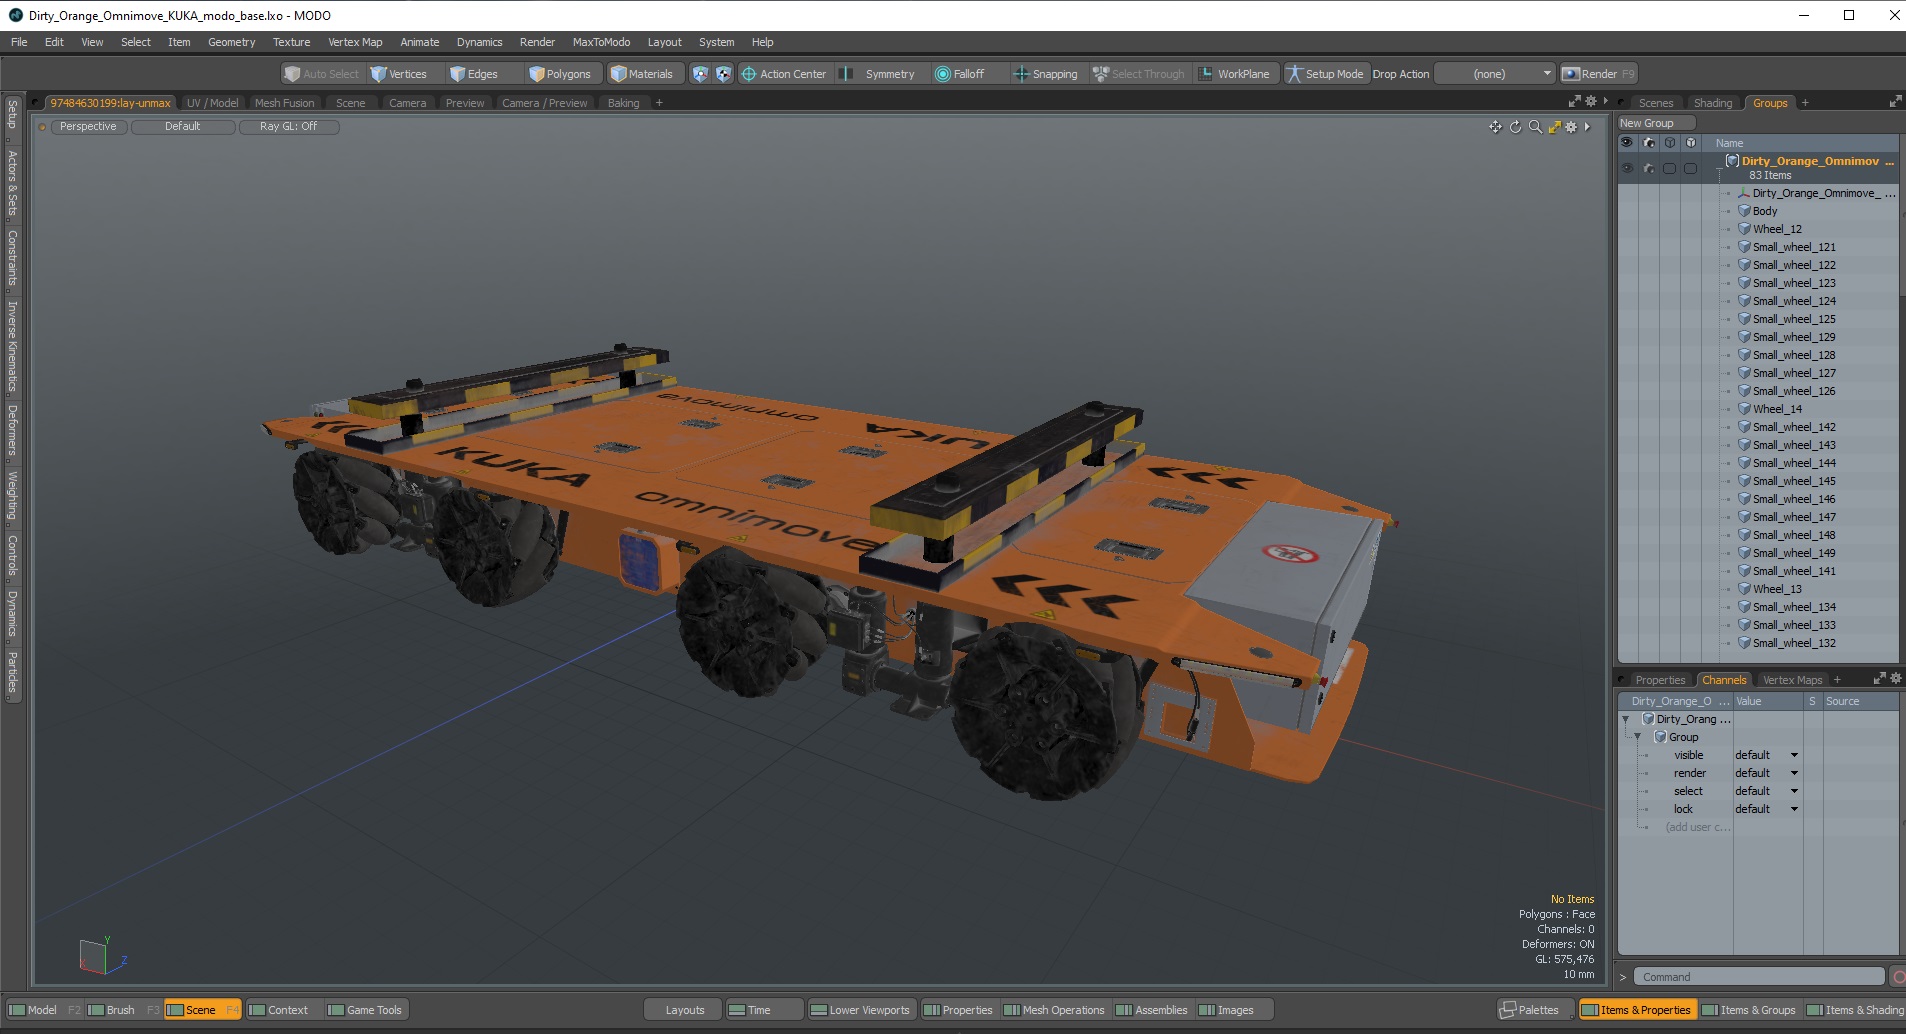1906x1034 pixels.
Task: Add a new tab with the viewport plus button
Action: [659, 103]
